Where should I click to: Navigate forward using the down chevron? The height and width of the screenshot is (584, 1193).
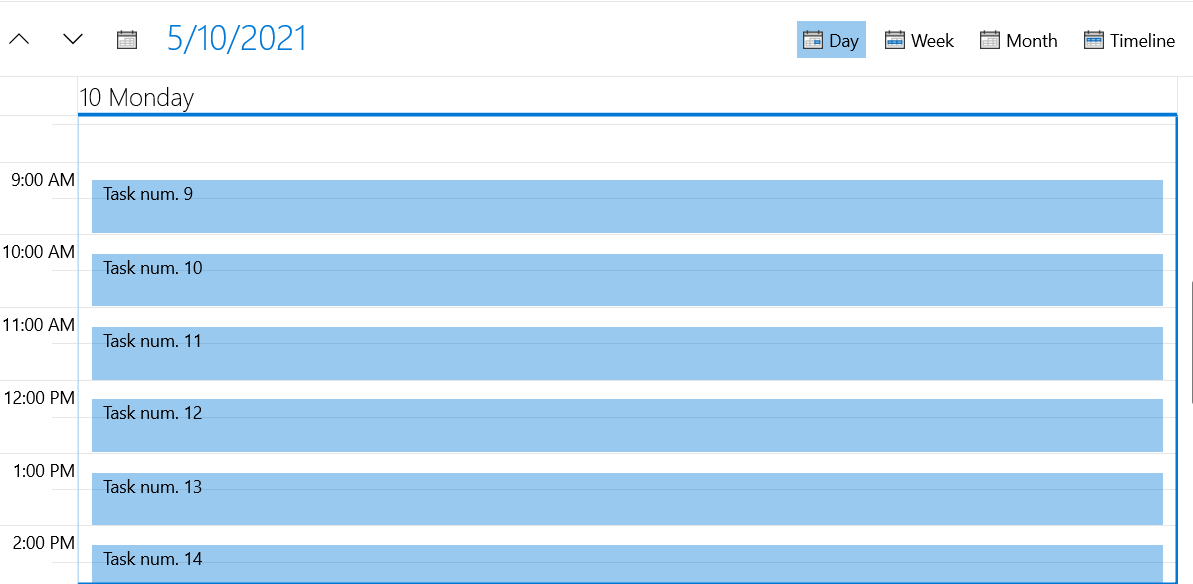(71, 38)
